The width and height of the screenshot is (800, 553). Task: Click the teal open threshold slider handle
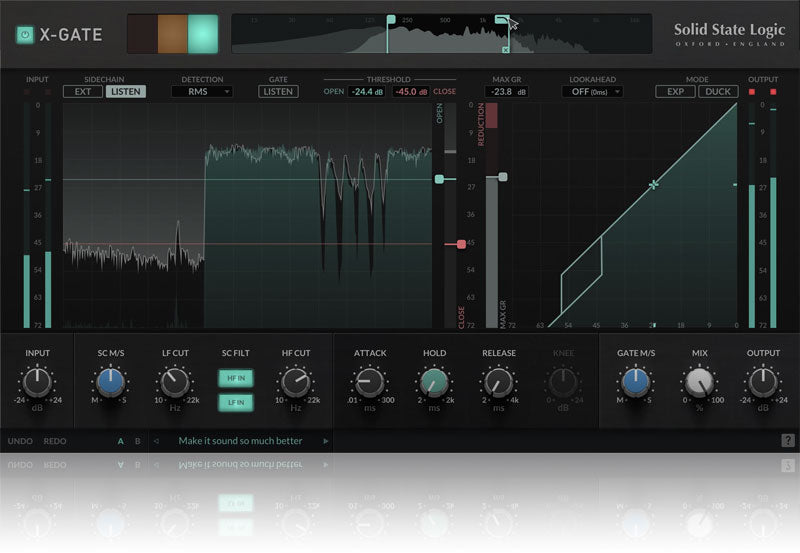point(439,179)
